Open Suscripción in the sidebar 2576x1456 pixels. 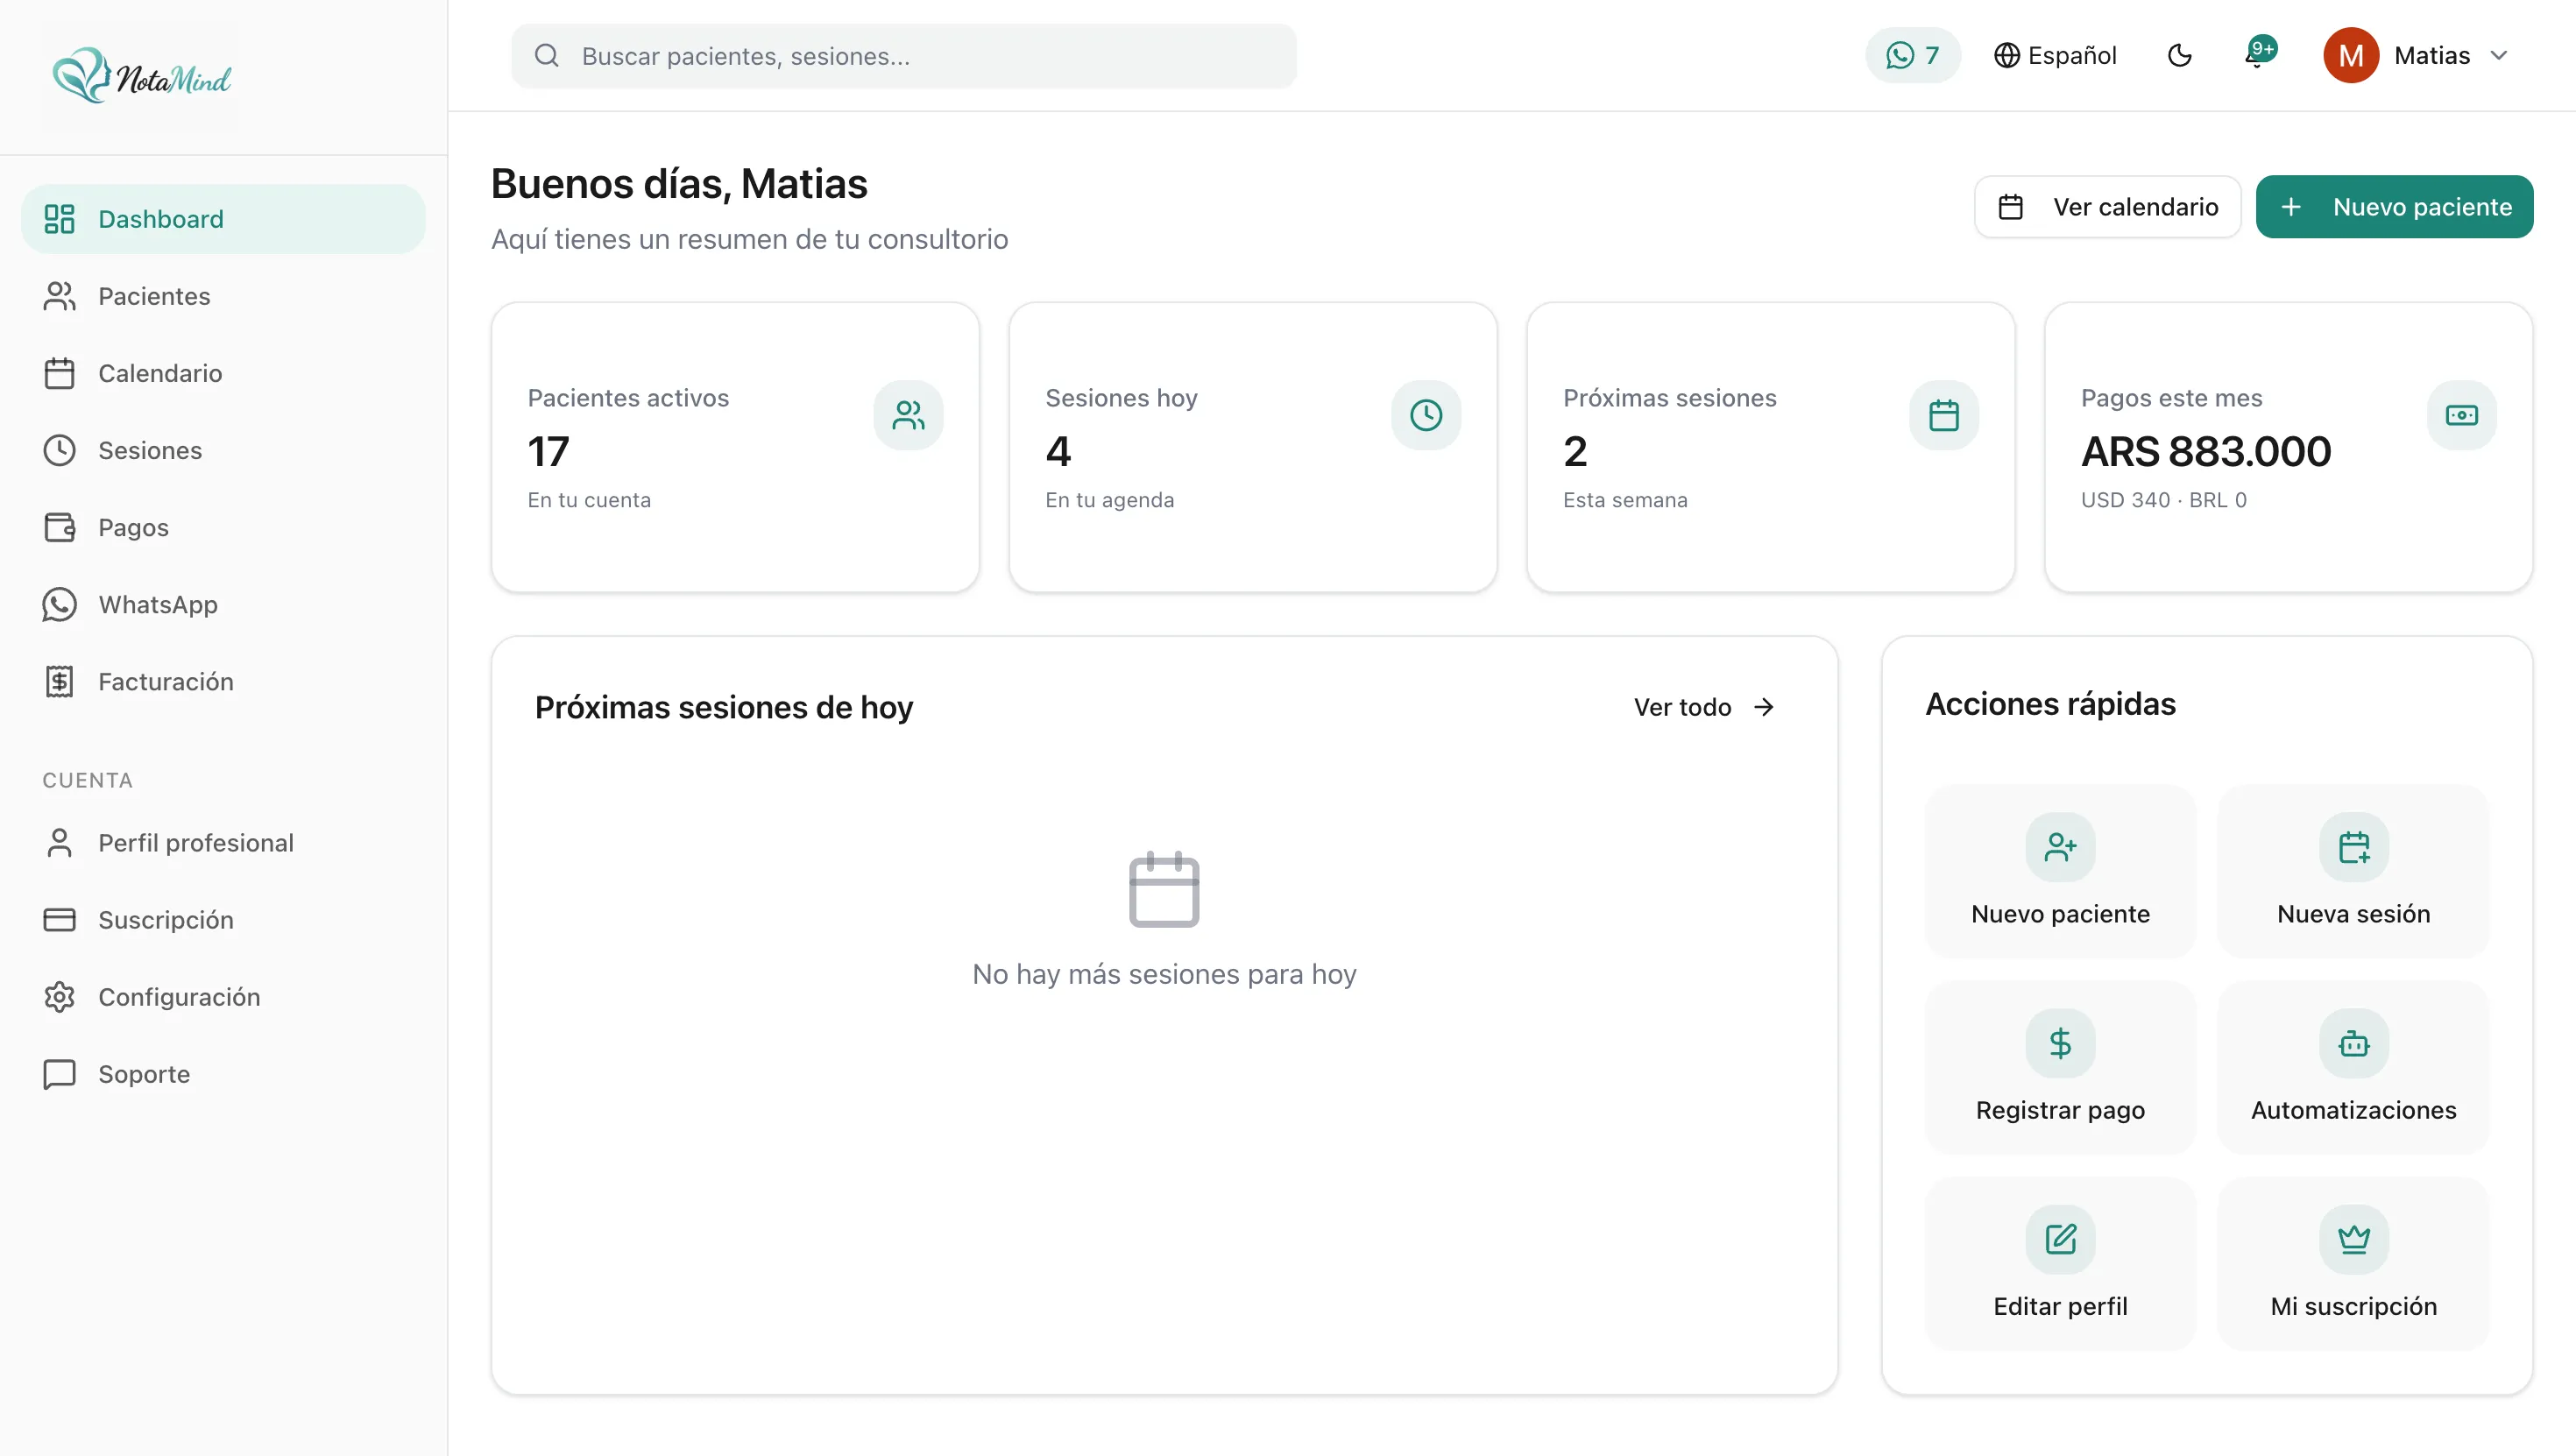pos(223,920)
